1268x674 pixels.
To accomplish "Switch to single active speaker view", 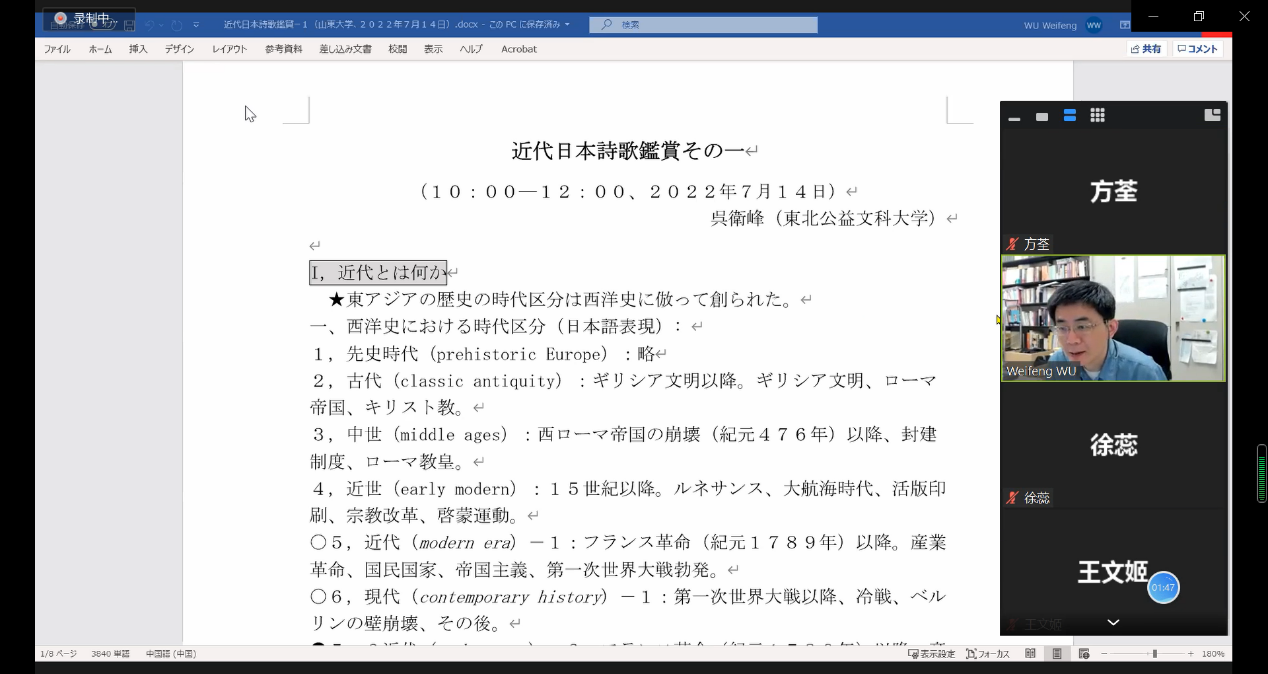I will point(1042,117).
